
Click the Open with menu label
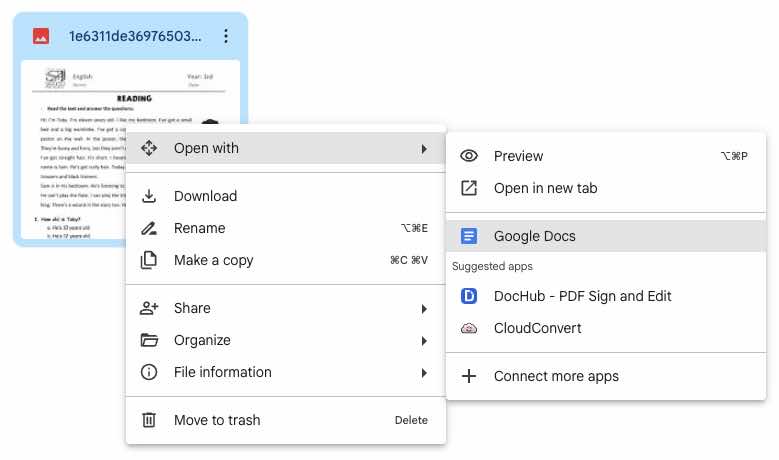[206, 148]
